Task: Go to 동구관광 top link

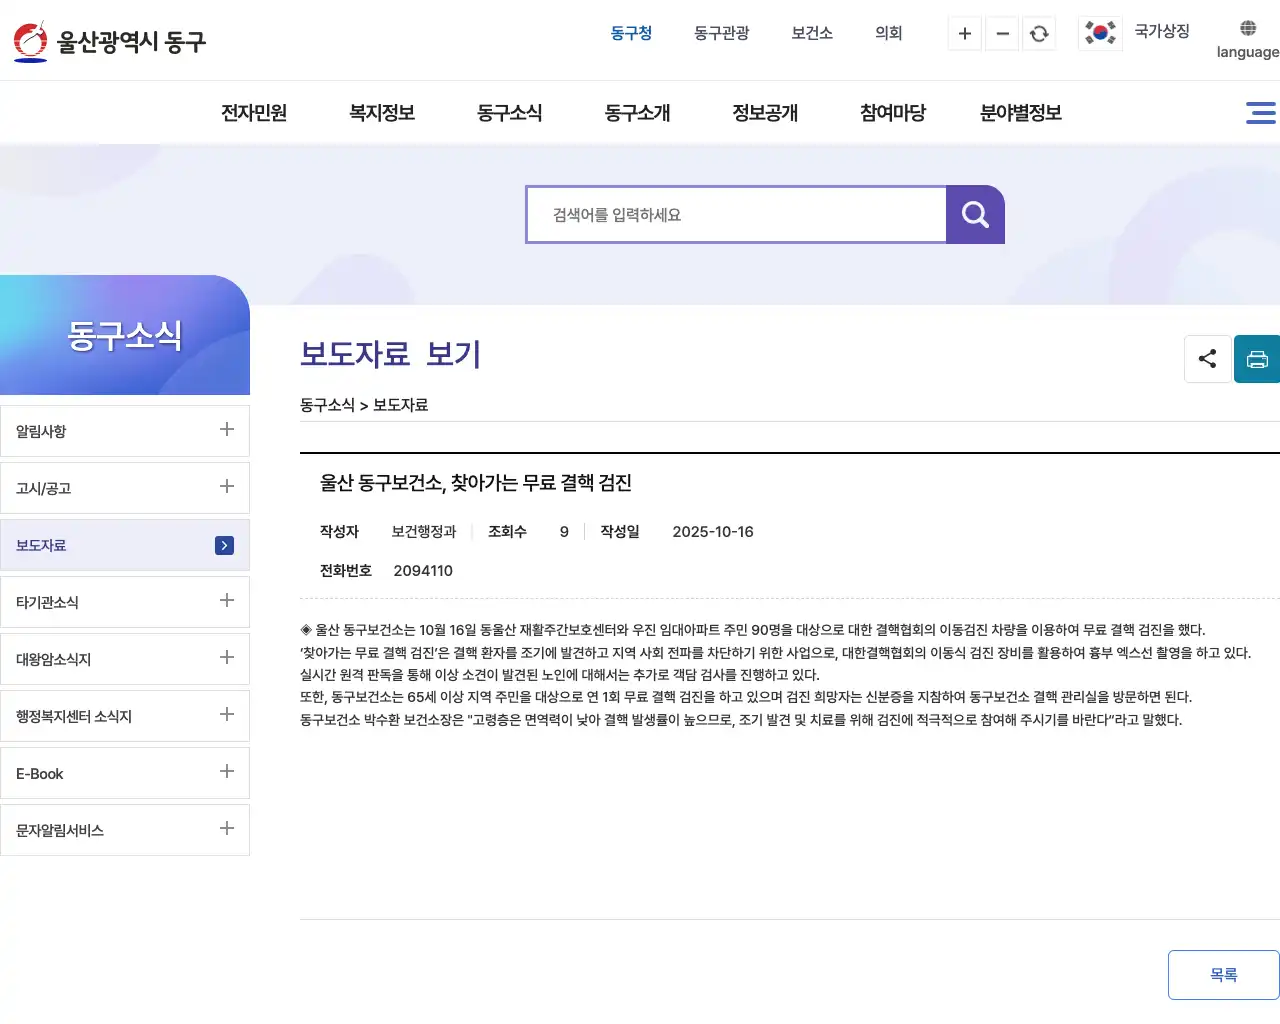Action: (x=722, y=33)
